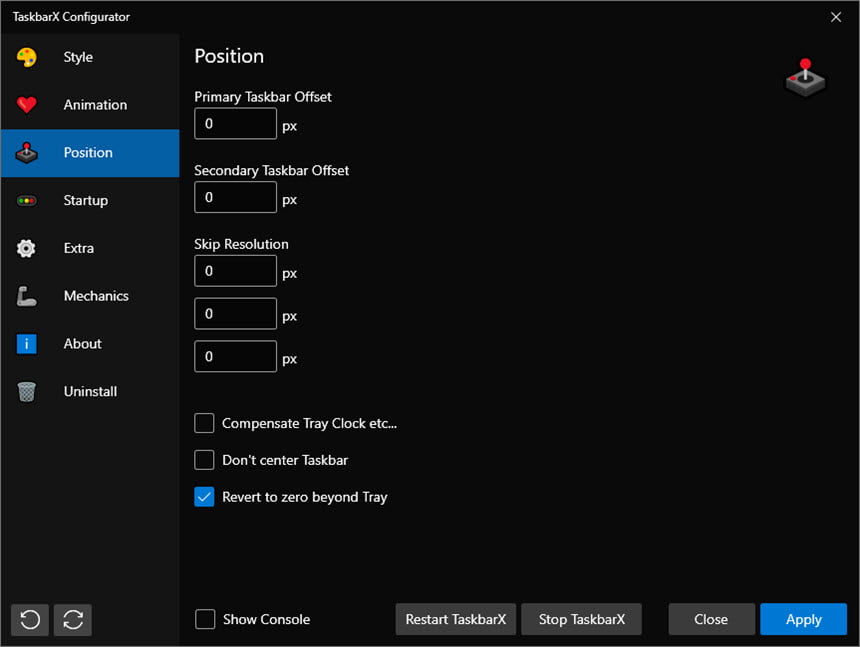Click the Skip Resolution label
Screen dimensions: 860x647
(x=241, y=245)
